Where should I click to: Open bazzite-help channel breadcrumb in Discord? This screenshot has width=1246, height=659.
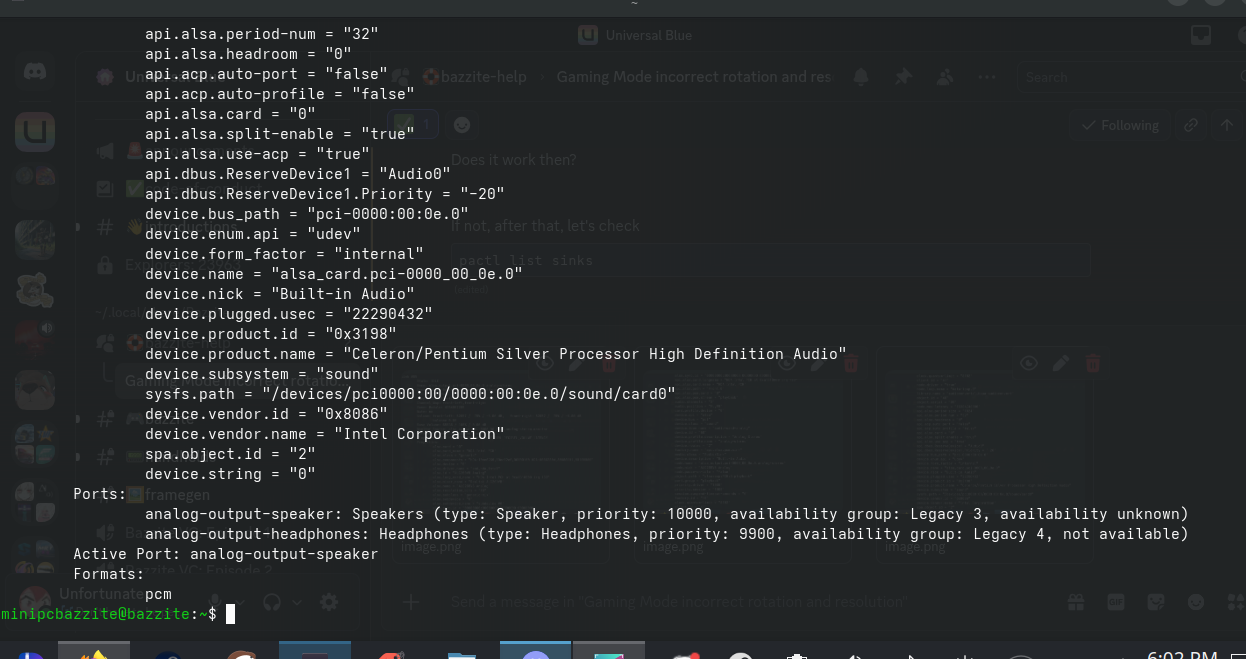pos(474,77)
